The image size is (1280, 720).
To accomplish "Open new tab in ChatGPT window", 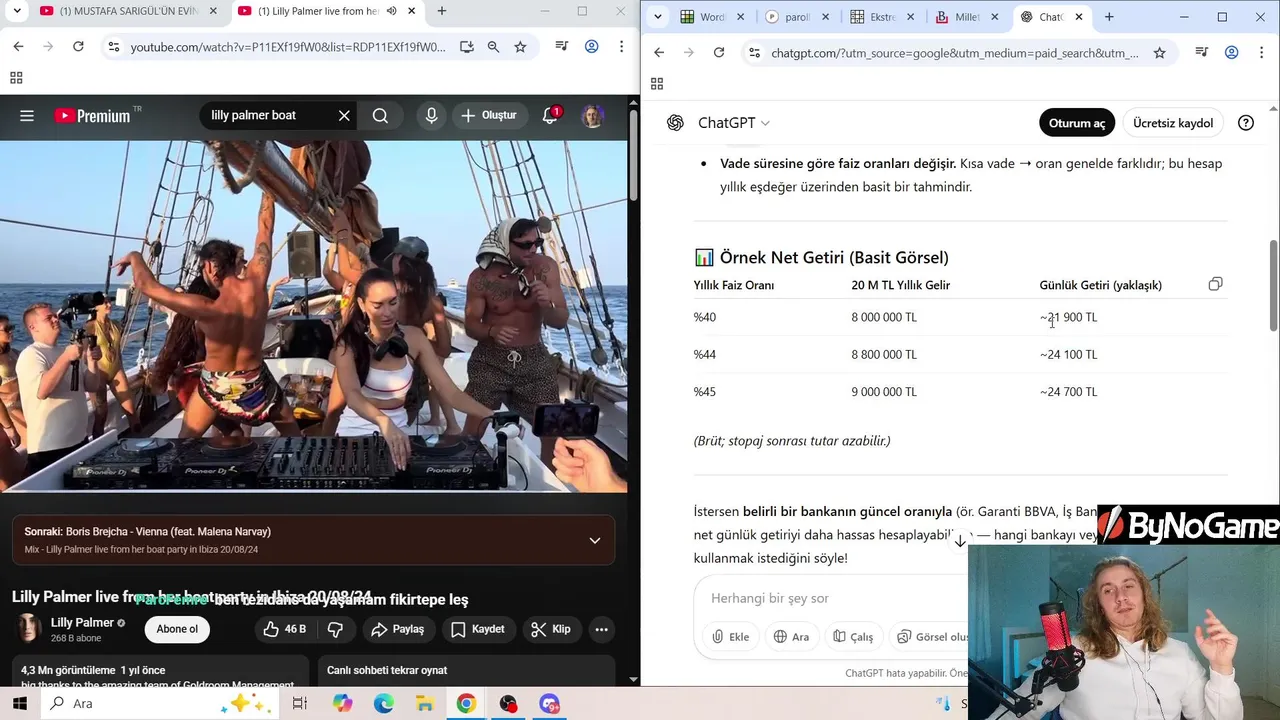I will [1109, 17].
